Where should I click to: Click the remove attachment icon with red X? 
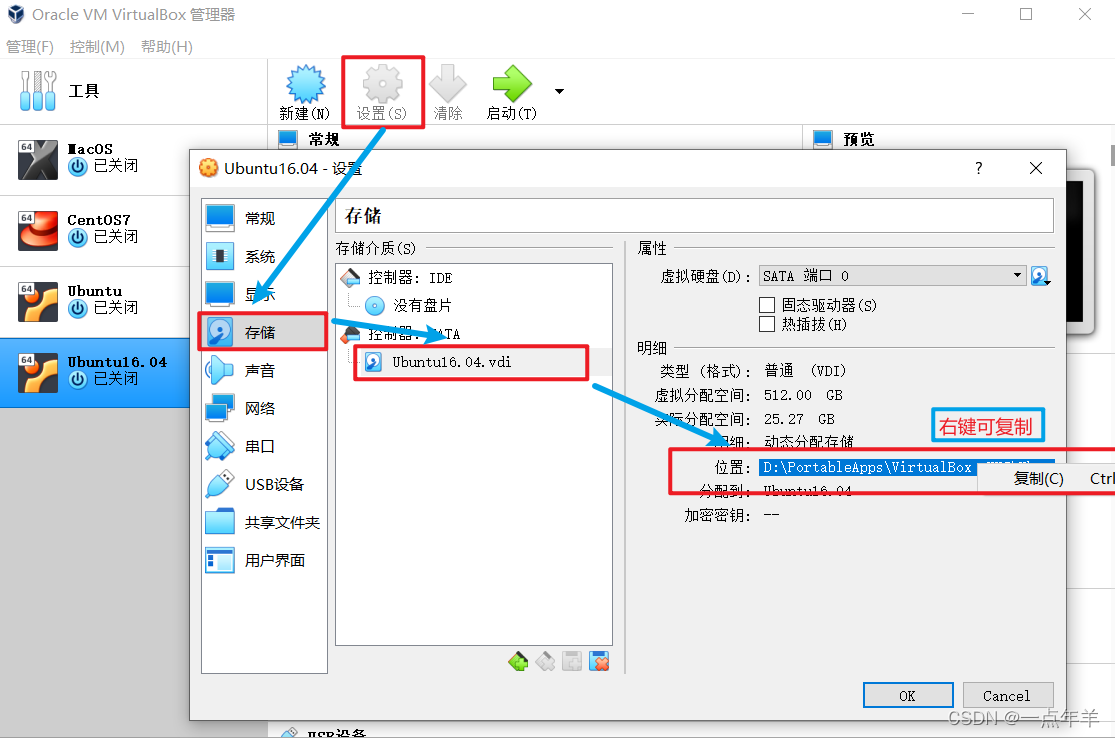pos(599,661)
